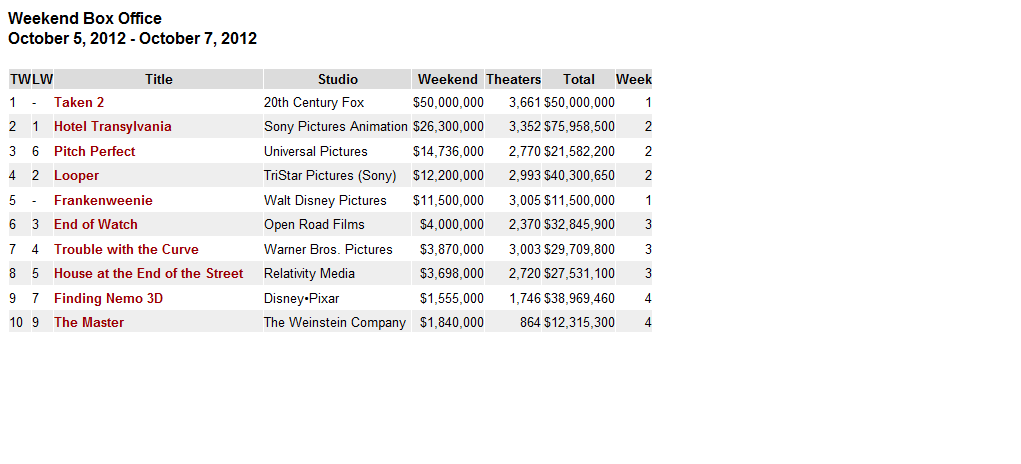Click the 3,352 theaters value
Viewport: 1021px width, 464px height.
(525, 126)
